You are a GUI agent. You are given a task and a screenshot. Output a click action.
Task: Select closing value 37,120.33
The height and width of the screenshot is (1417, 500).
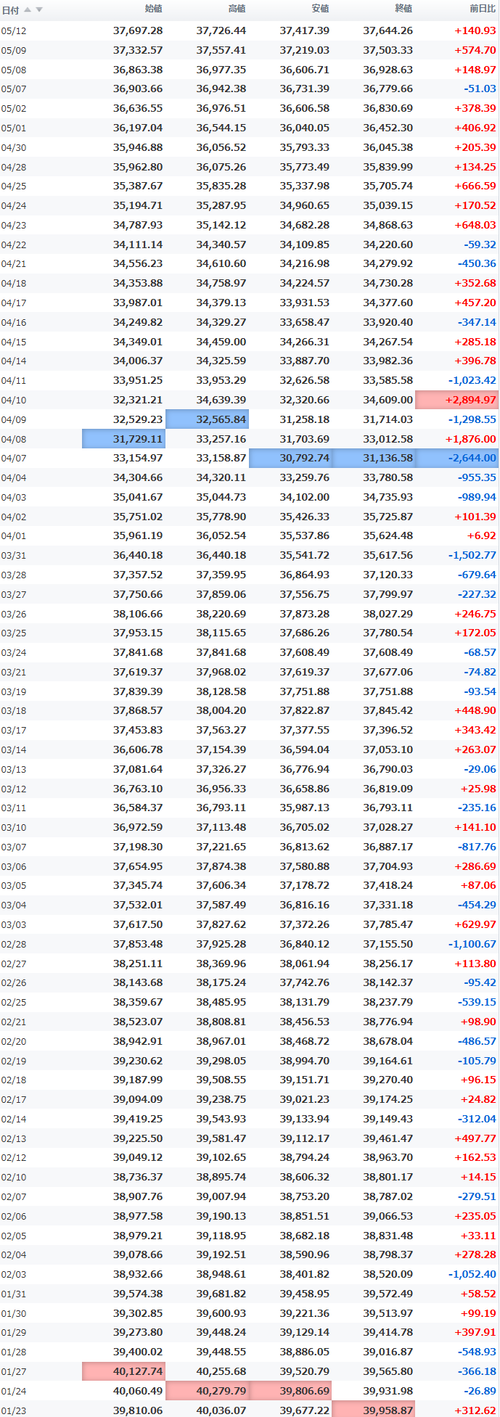(388, 574)
